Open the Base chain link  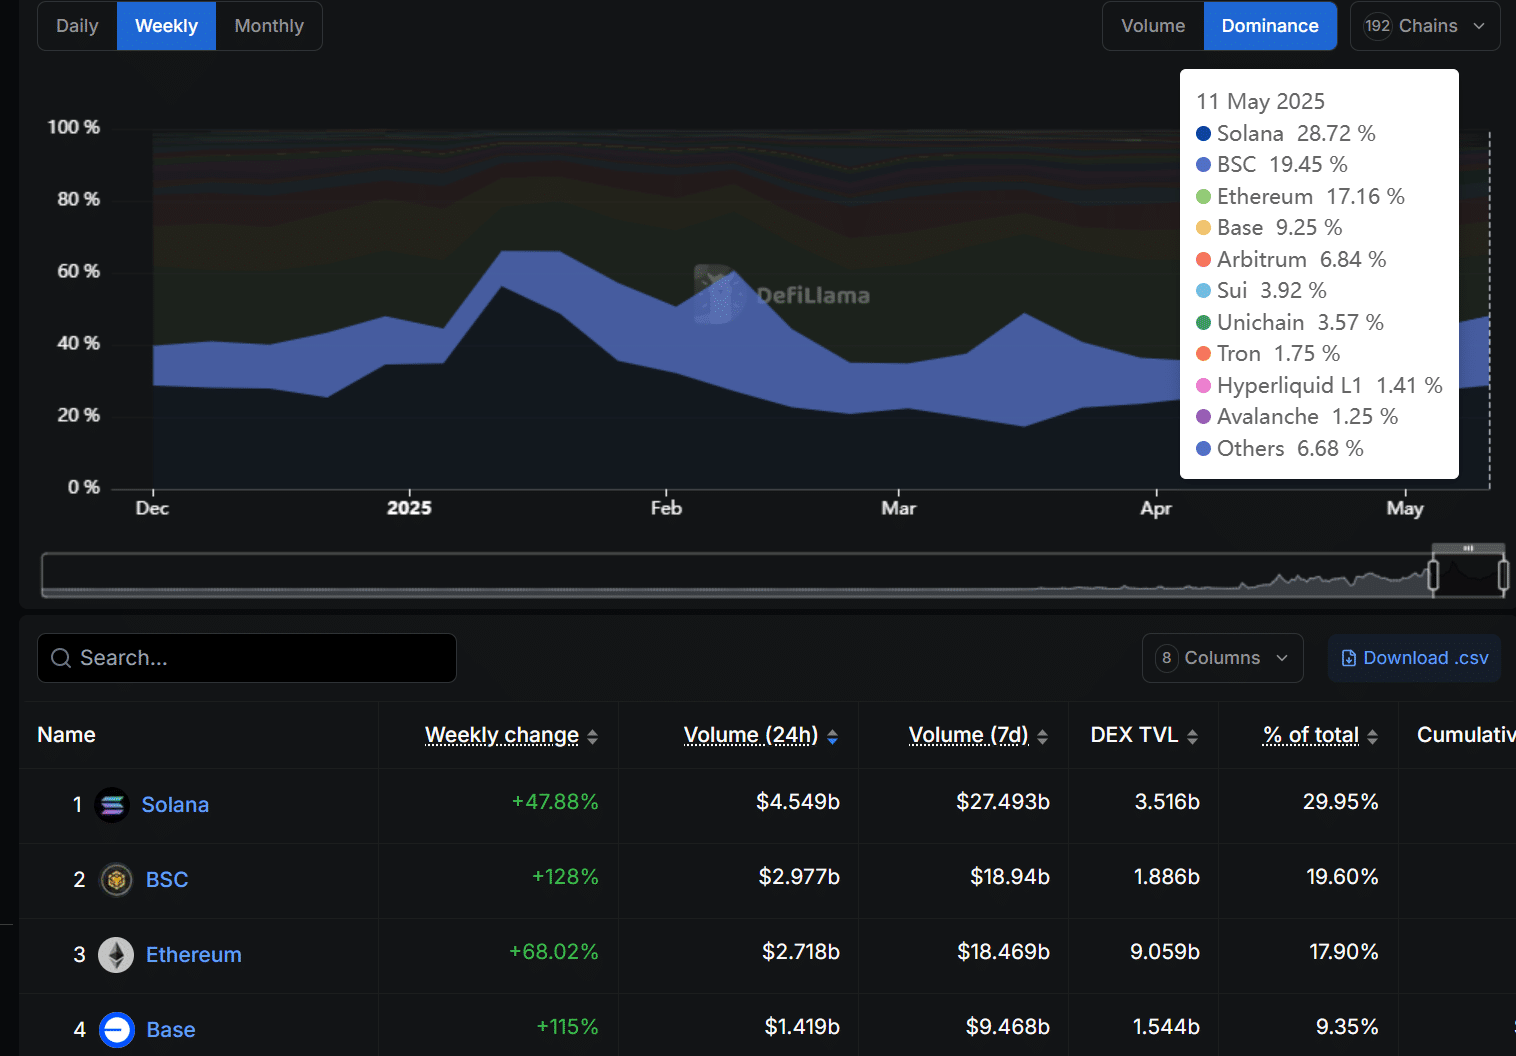tap(171, 1030)
